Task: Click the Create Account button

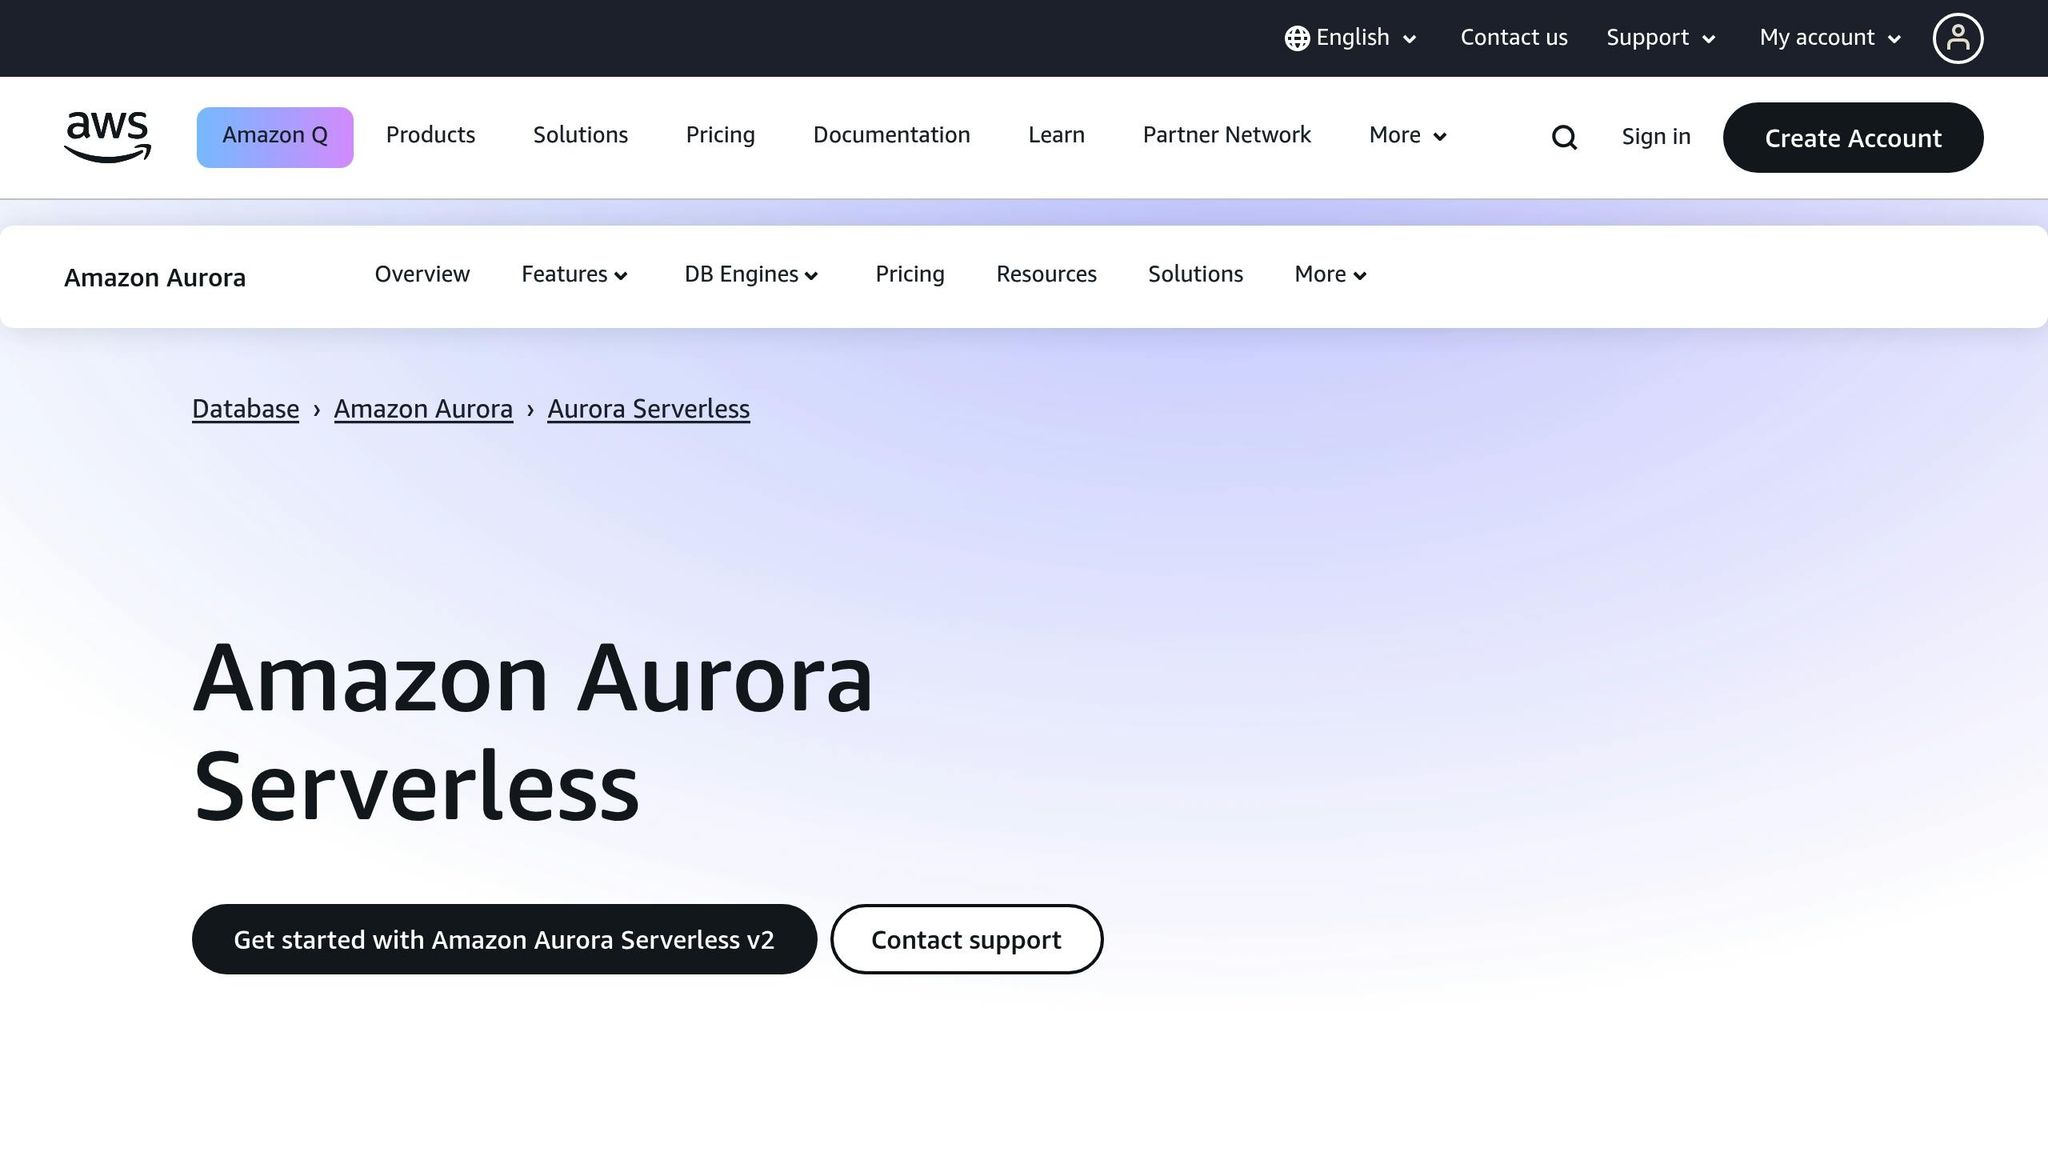Action: pos(1853,137)
